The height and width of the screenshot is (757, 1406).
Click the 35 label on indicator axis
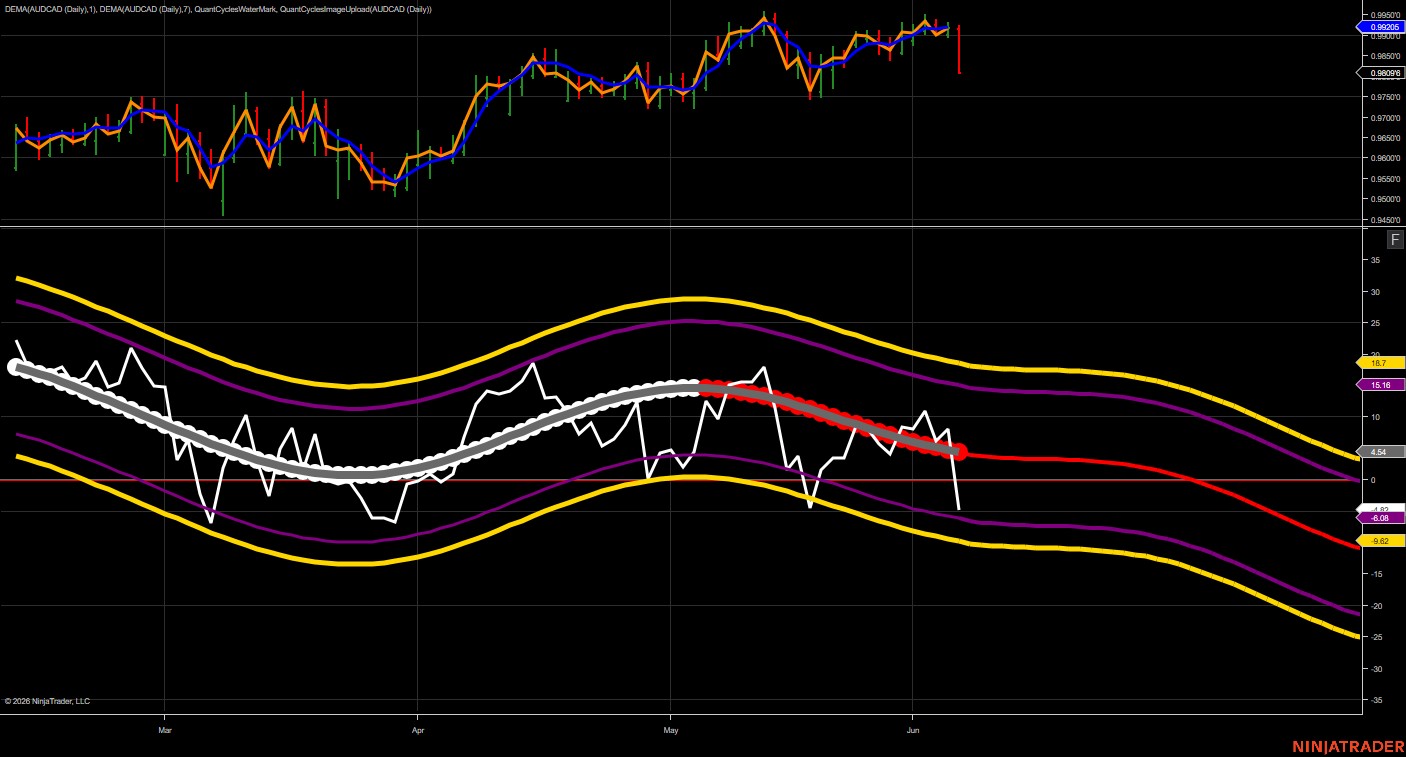[1375, 260]
